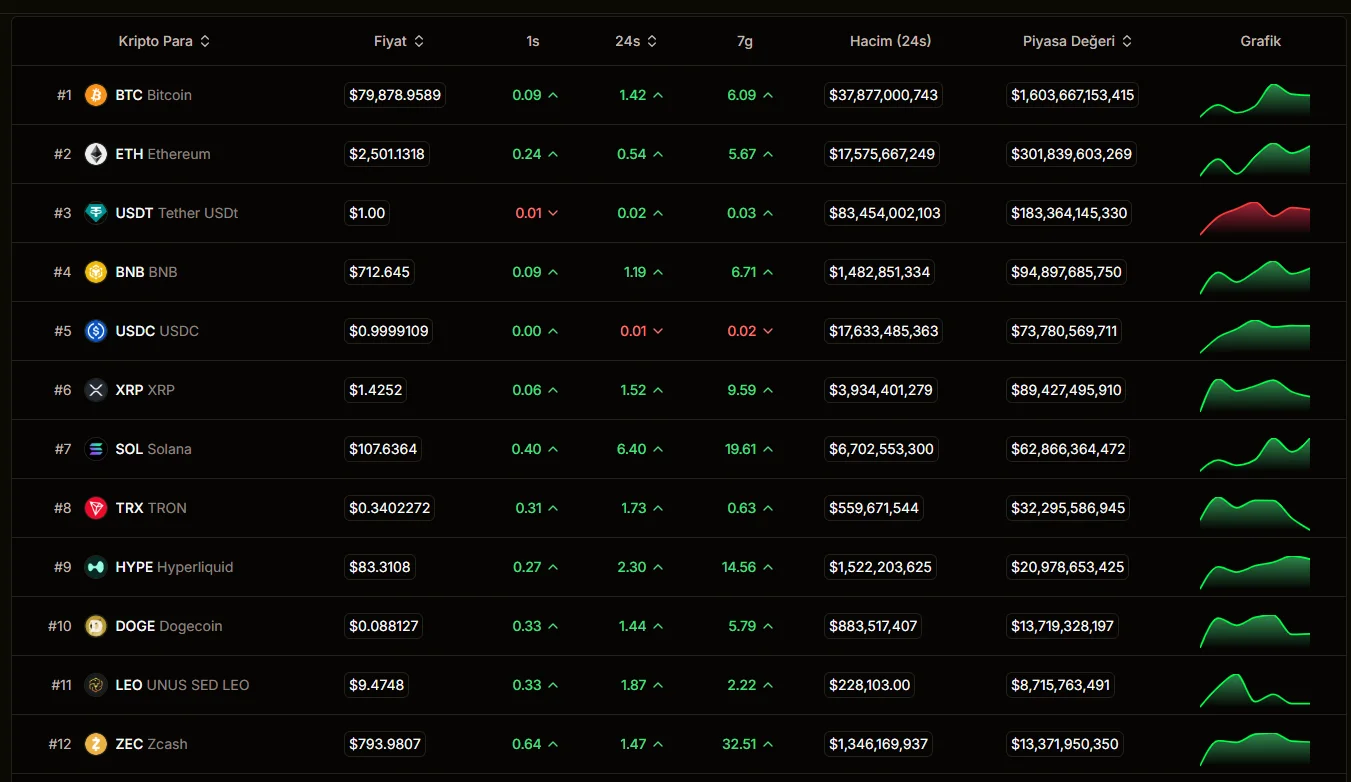Open the BNB coin page link

click(x=146, y=272)
